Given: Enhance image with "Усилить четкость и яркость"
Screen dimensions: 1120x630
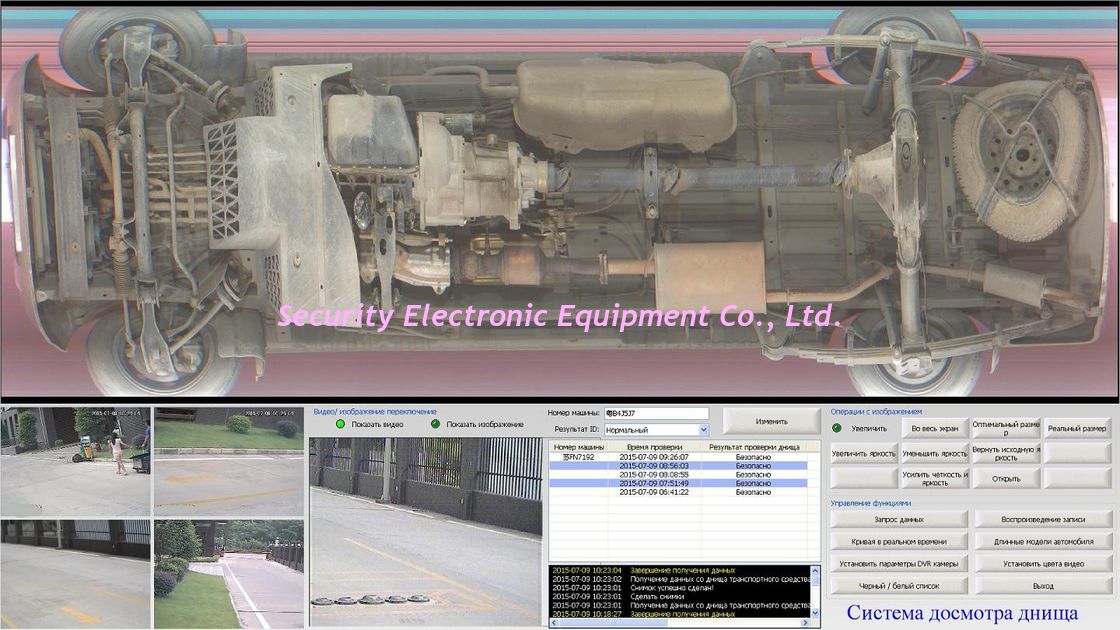Looking at the screenshot, I should (935, 477).
